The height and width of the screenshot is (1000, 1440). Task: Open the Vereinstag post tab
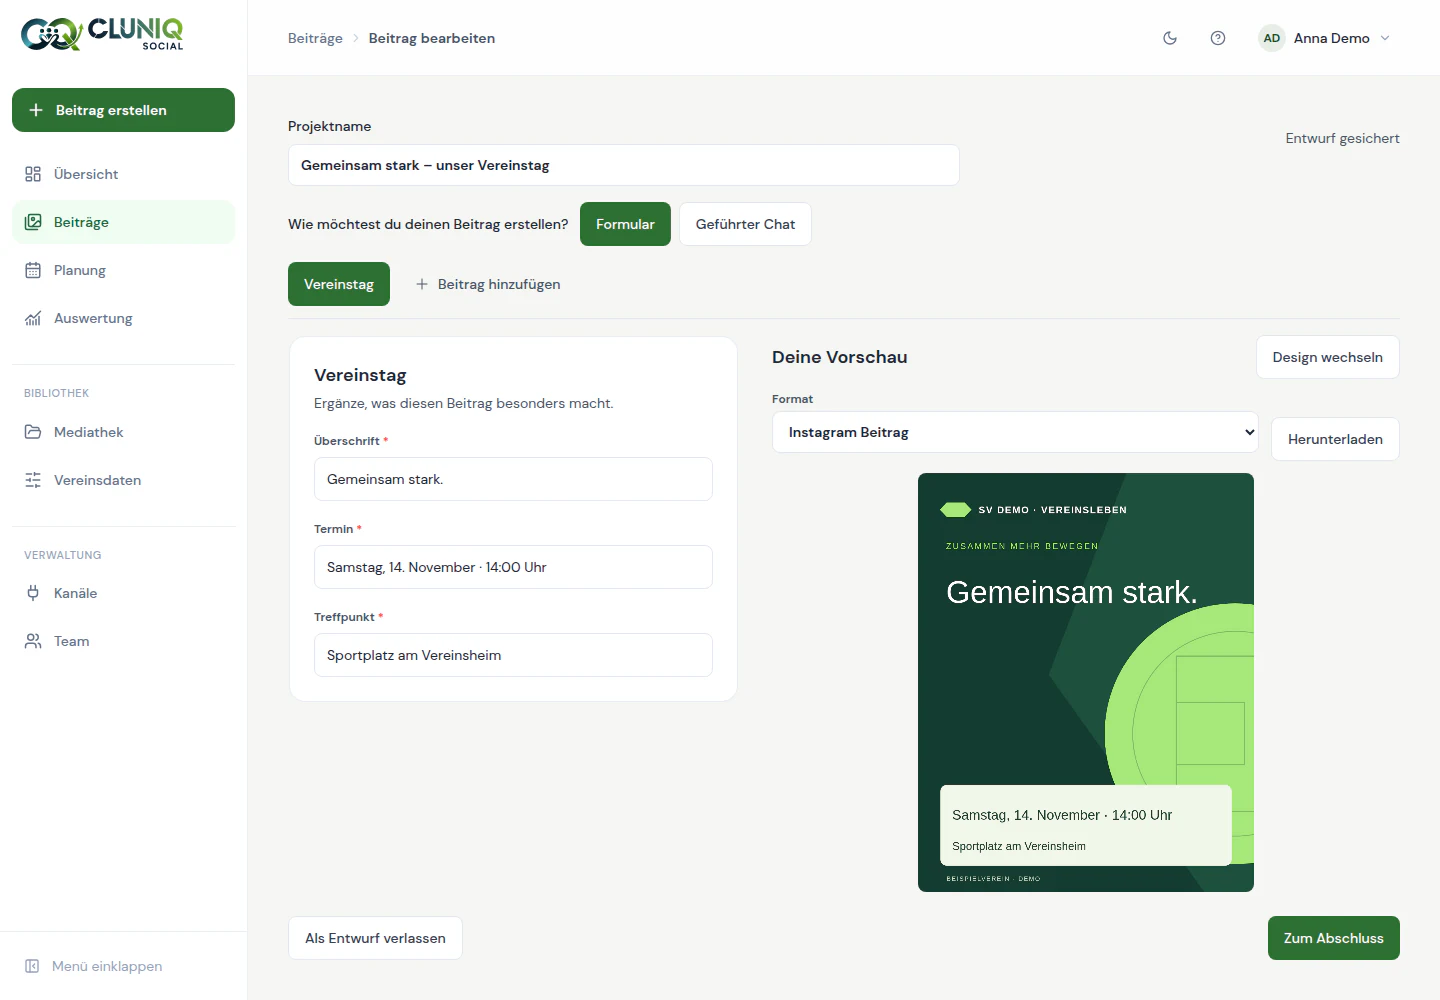point(339,284)
